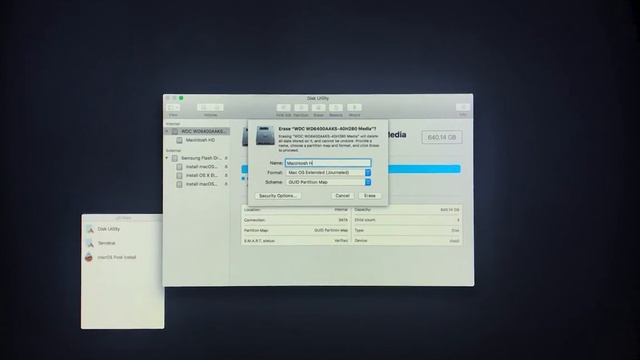Confirm with the Erase button in dialog
Screen dimensions: 640x360
[370, 196]
